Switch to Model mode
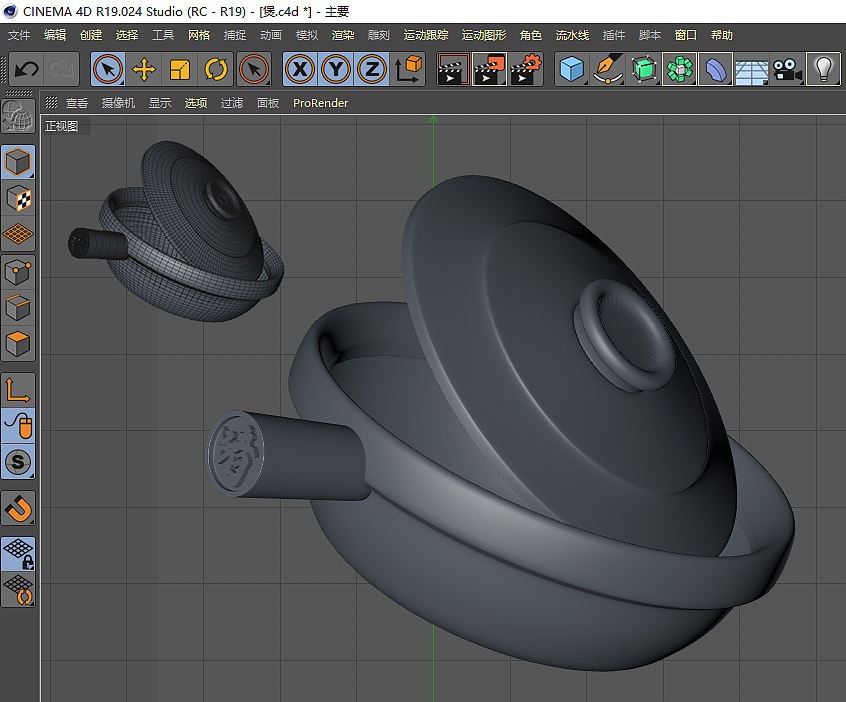This screenshot has width=846, height=702. click(18, 162)
